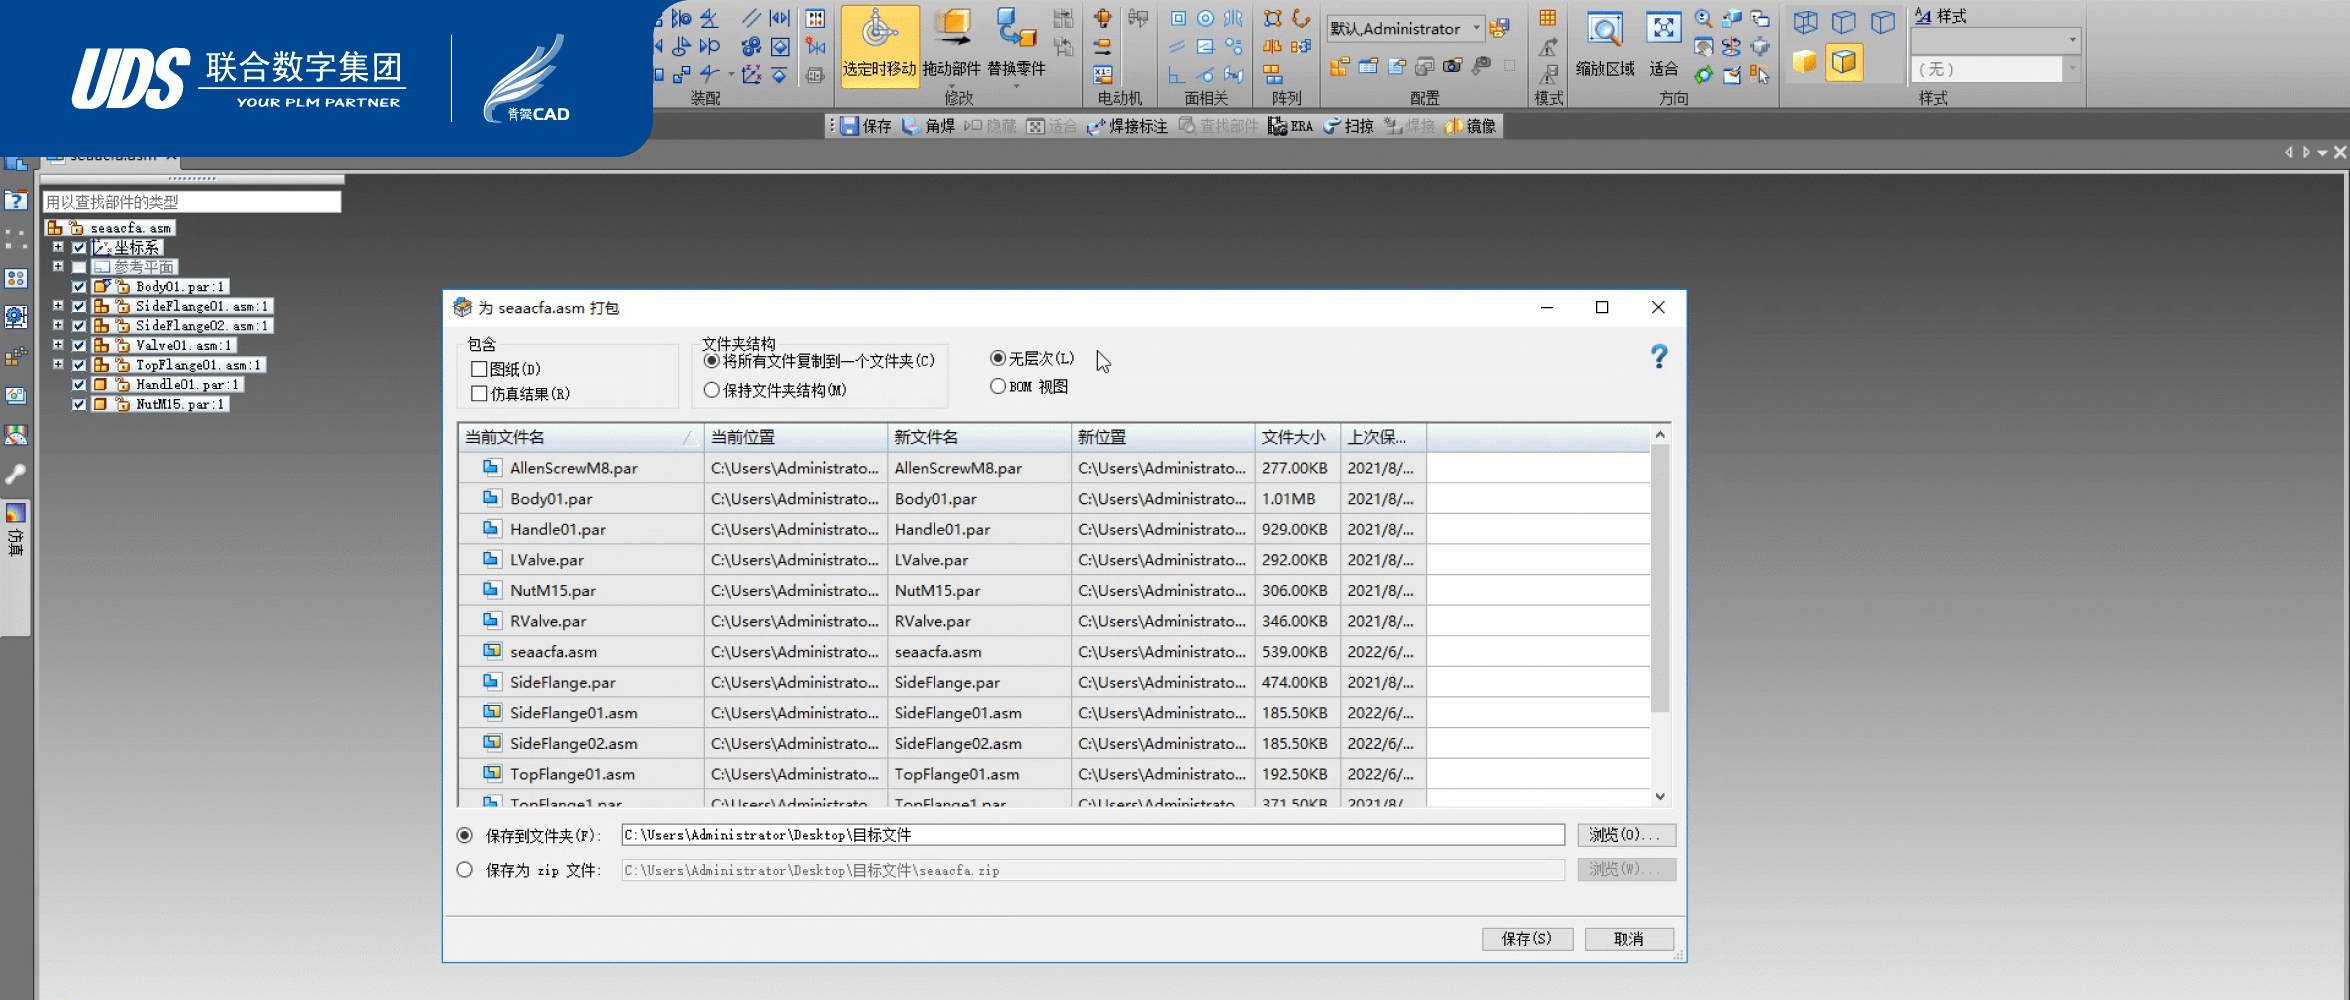Click the wireframe cube display icon

tap(1805, 22)
